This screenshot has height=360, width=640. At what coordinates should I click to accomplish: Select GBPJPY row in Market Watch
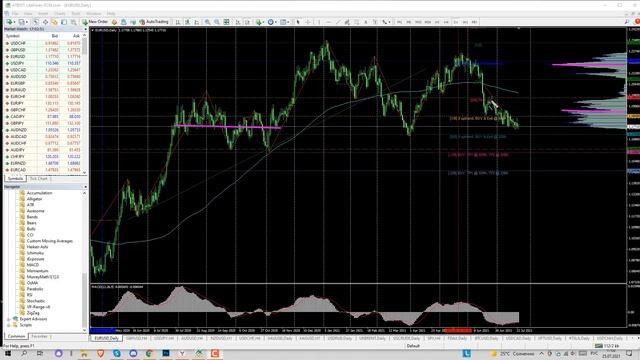pos(43,123)
